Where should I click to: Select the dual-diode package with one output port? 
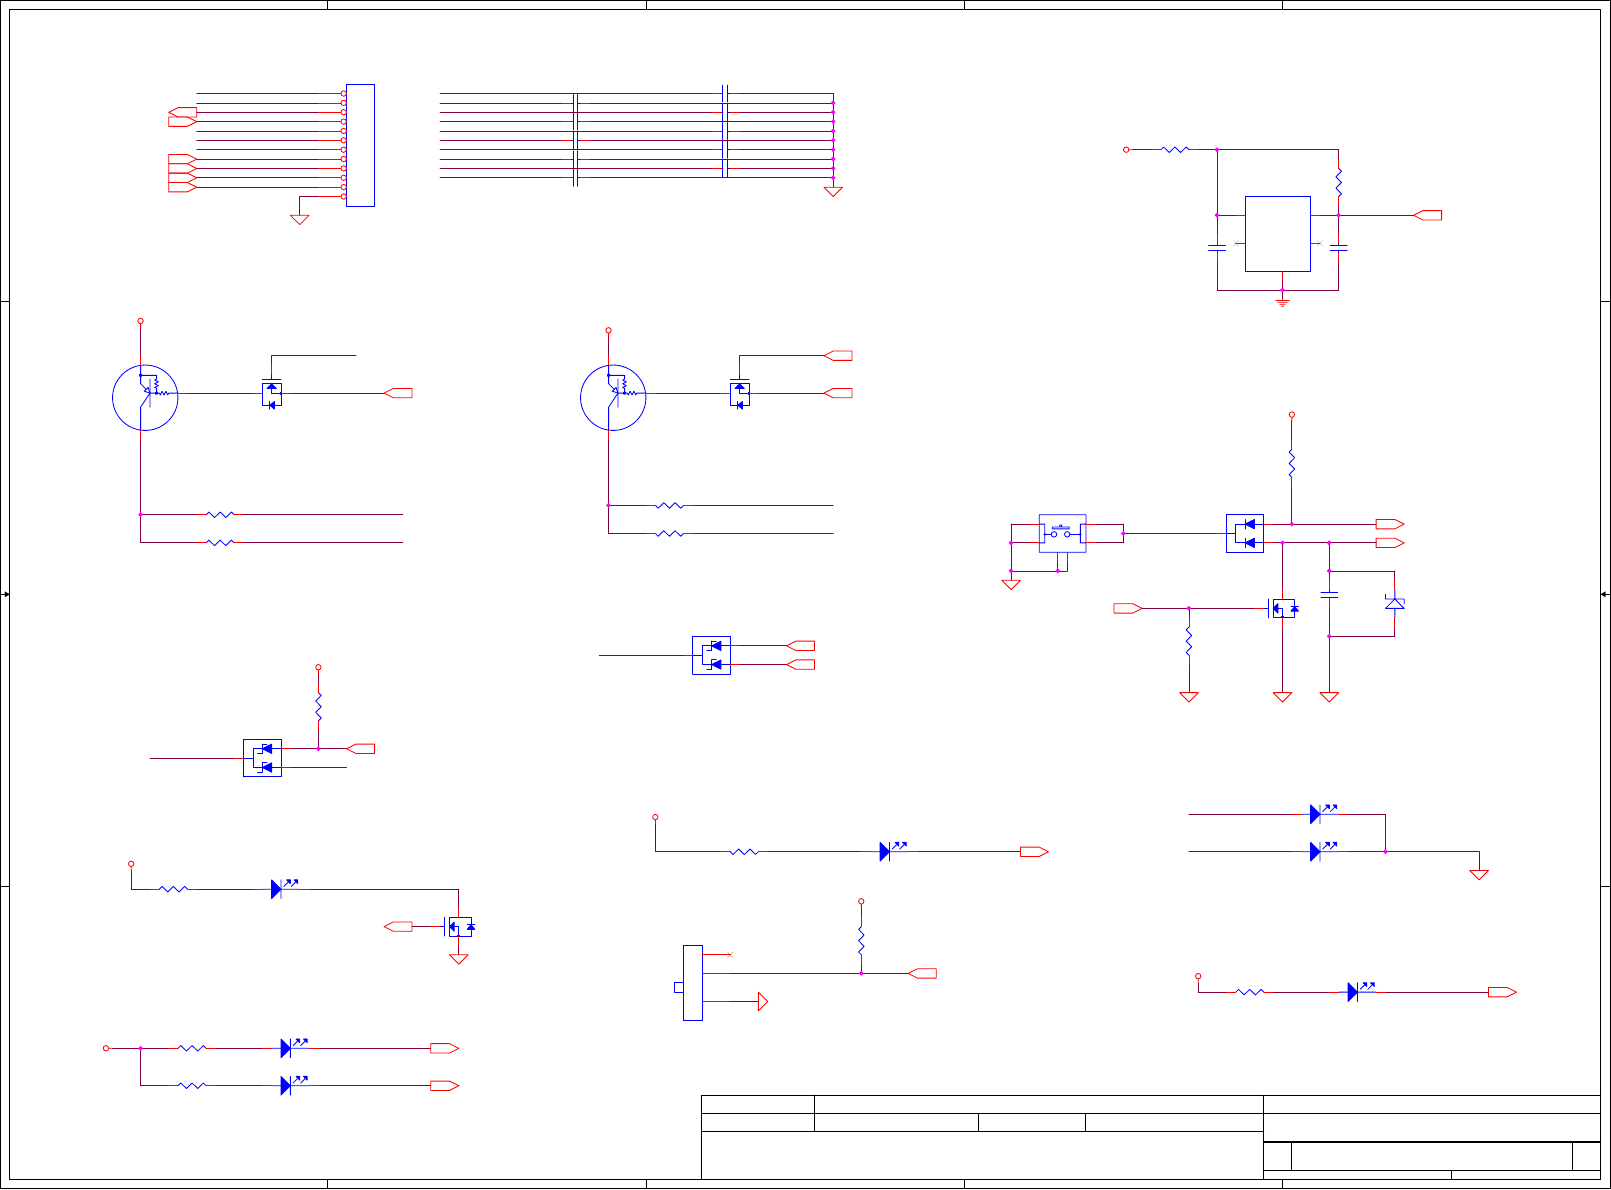(262, 758)
